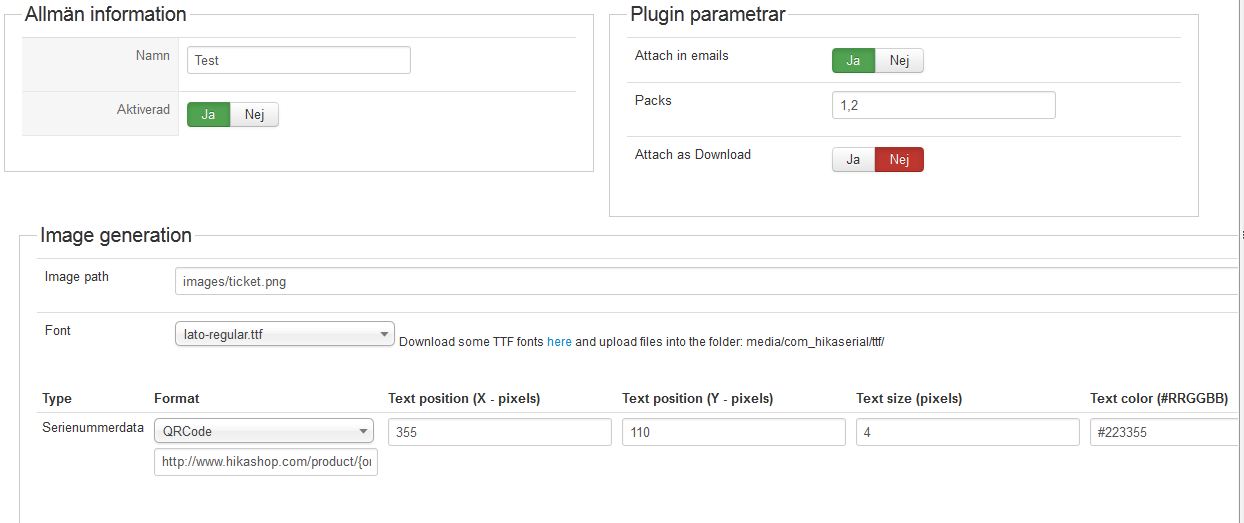The image size is (1244, 523).
Task: Set Aktiverad to Nej
Action: point(255,114)
